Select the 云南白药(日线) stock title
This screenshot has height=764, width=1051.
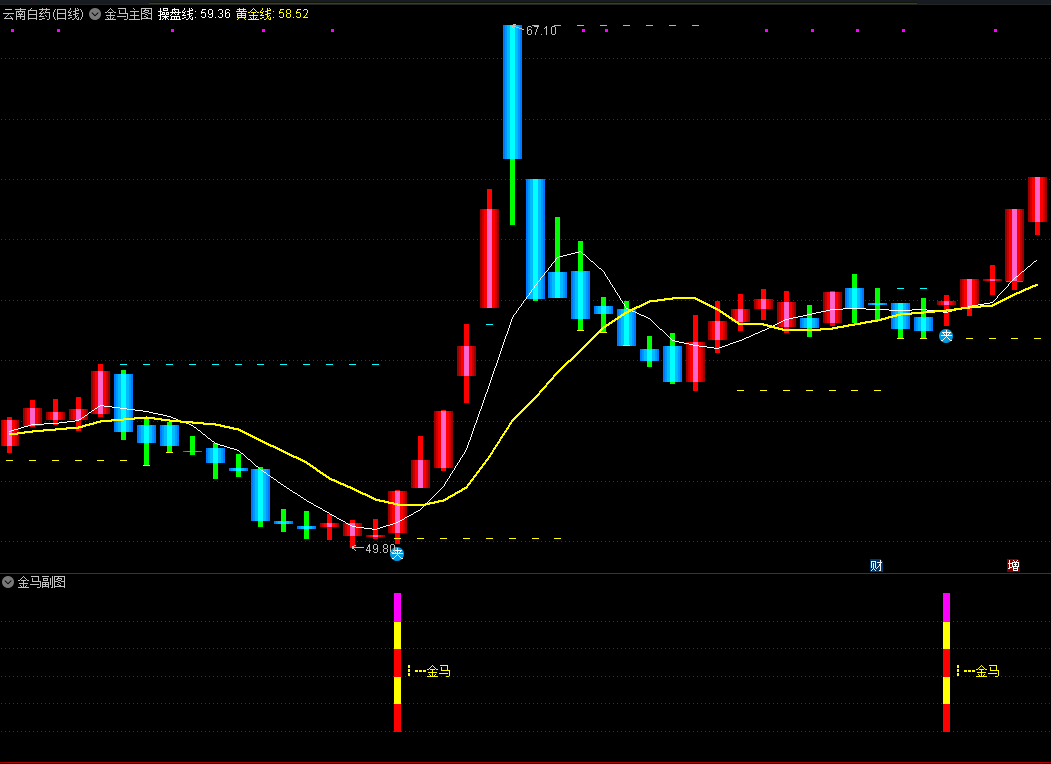click(43, 15)
